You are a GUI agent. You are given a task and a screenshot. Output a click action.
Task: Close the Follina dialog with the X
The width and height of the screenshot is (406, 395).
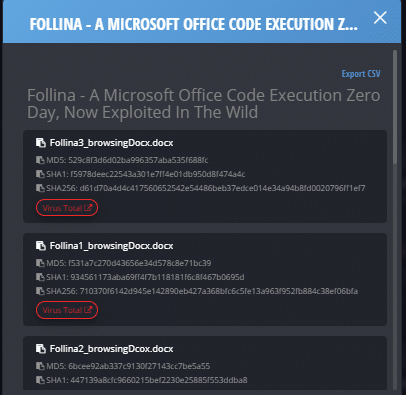(x=380, y=18)
